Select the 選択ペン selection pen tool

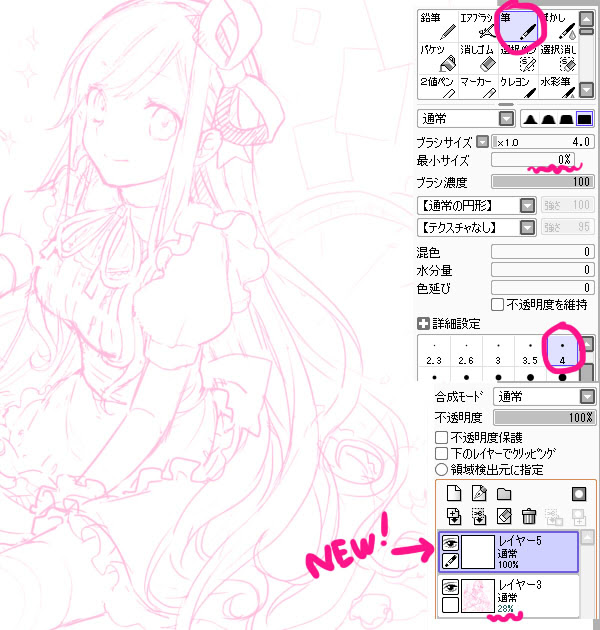pos(518,58)
